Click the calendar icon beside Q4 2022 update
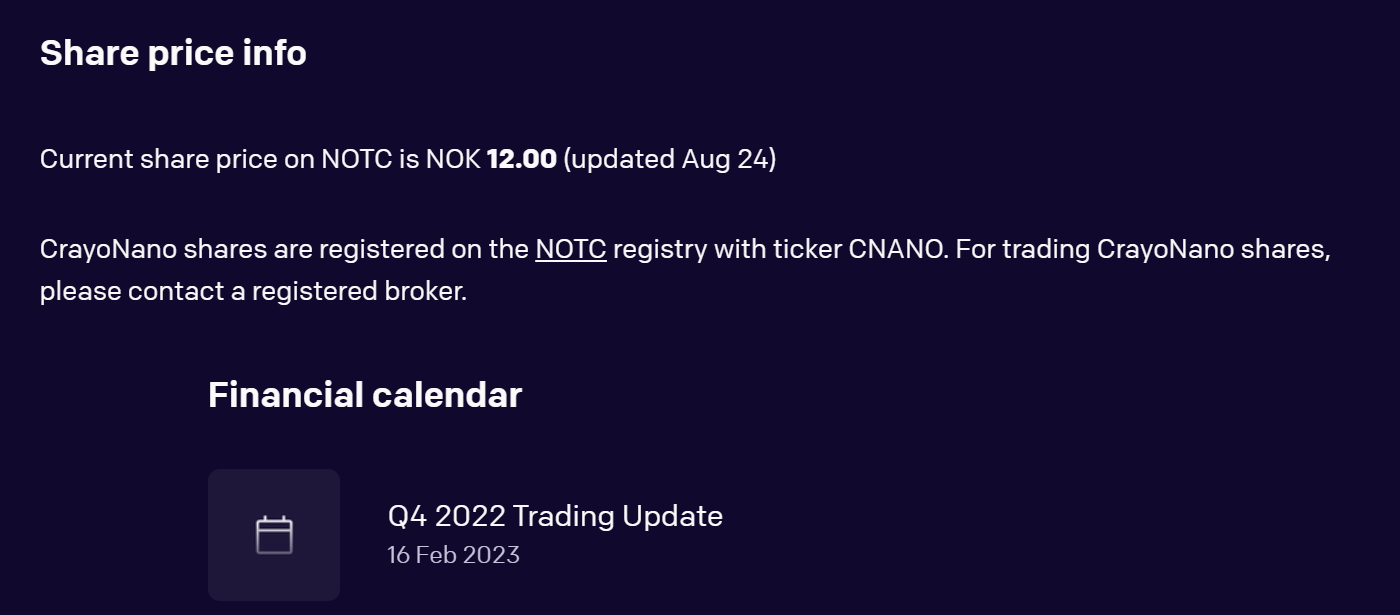Screen dimensions: 1400x615 (274, 535)
